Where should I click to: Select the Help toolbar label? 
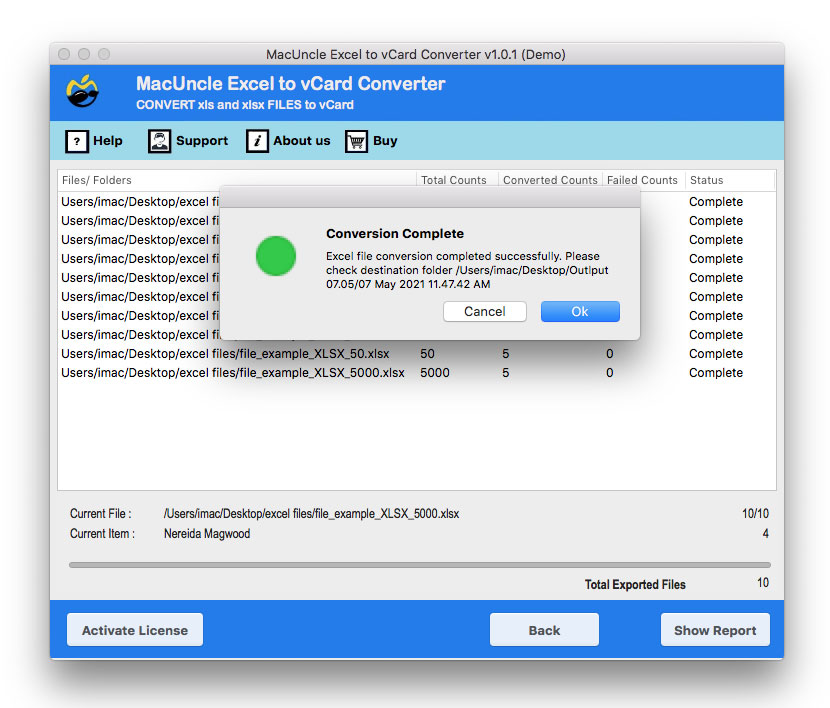coord(108,141)
